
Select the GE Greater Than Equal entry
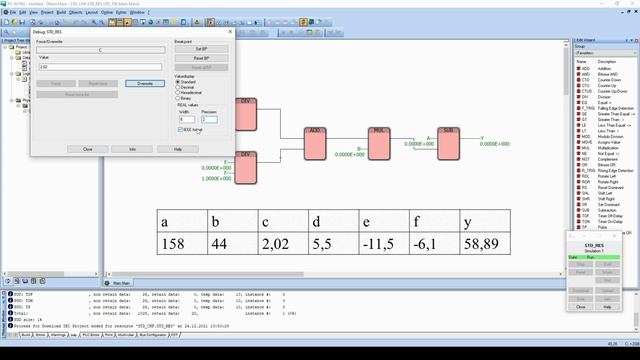coord(605,114)
